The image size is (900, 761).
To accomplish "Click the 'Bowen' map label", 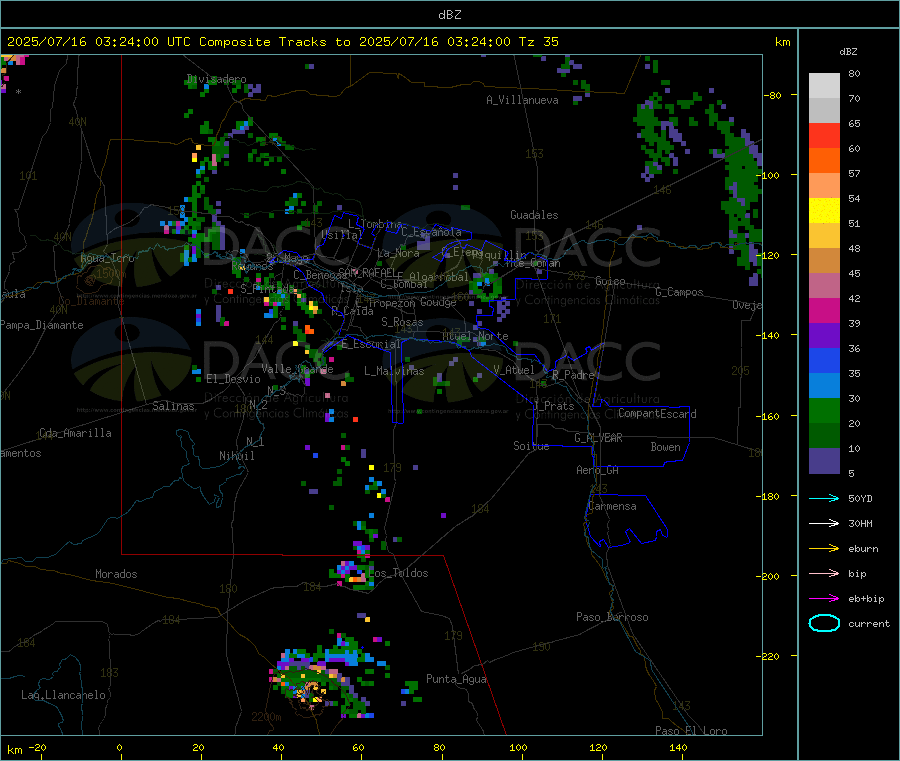I will [x=665, y=447].
